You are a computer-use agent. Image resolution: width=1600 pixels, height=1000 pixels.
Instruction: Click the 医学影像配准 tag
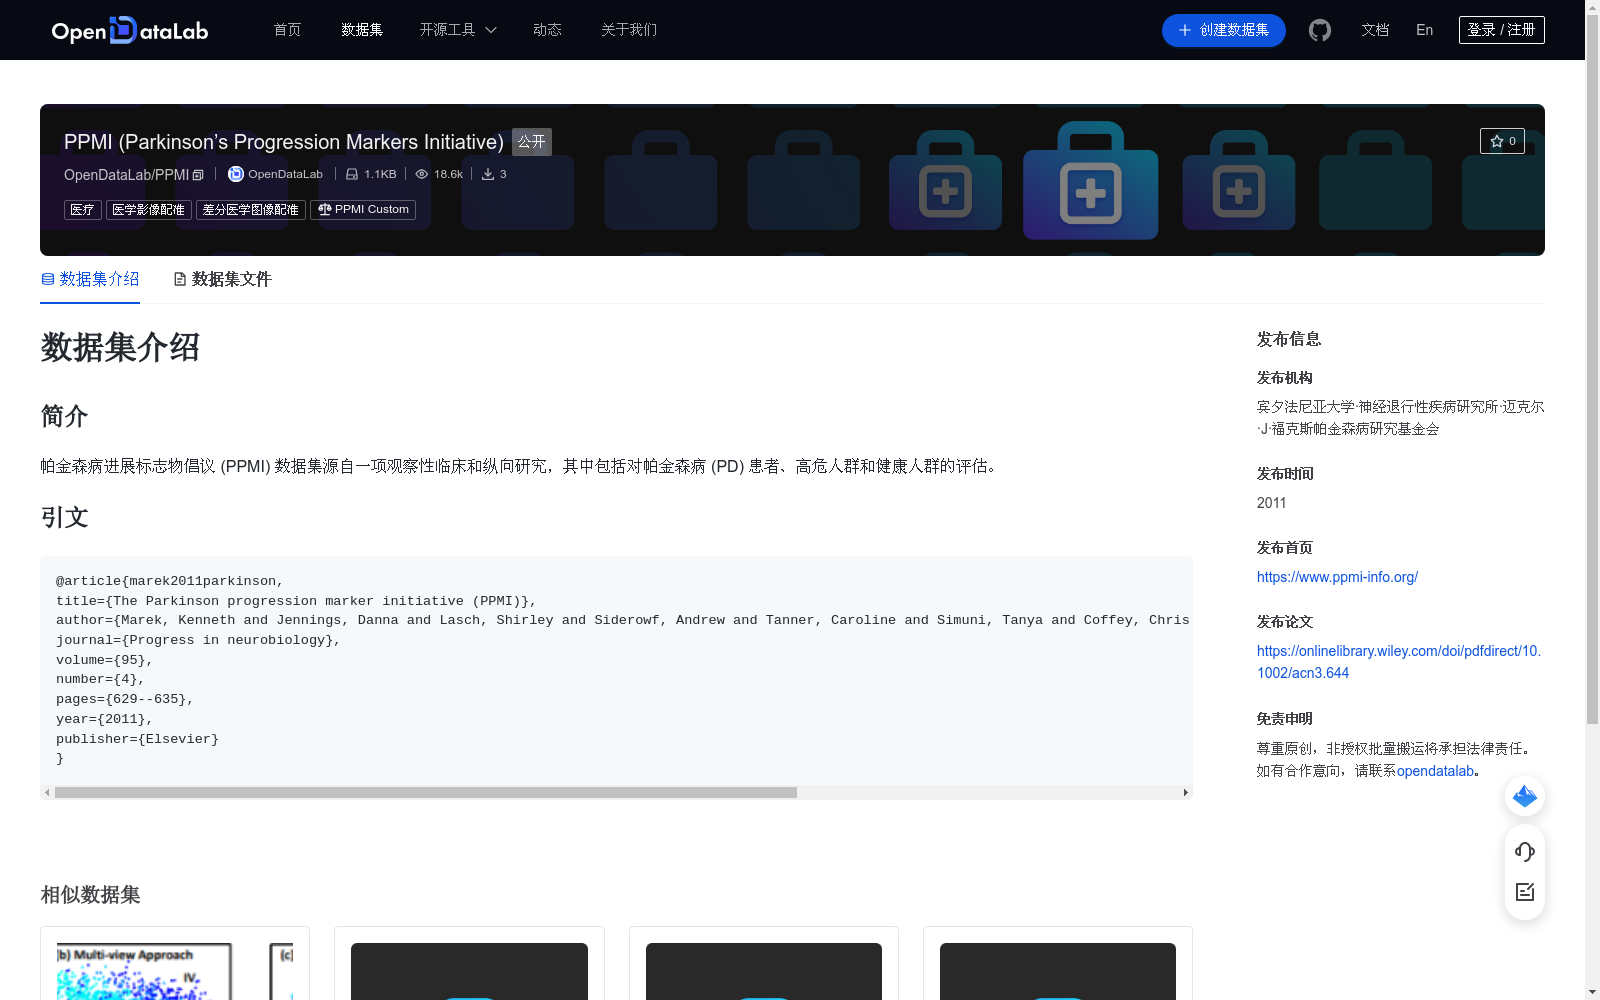pyautogui.click(x=149, y=210)
